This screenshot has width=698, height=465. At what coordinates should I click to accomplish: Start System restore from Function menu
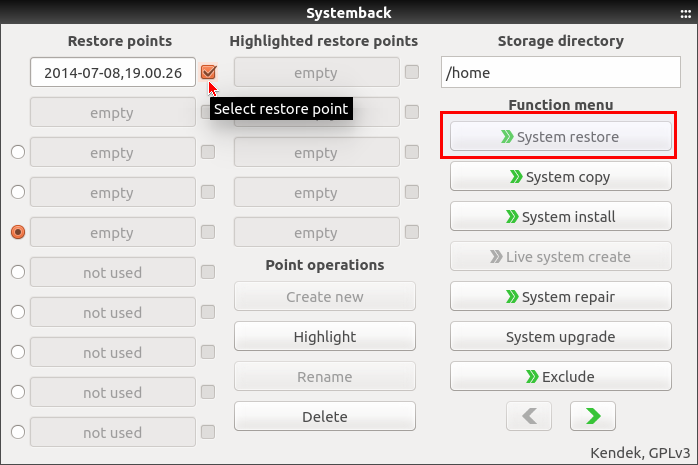point(560,136)
